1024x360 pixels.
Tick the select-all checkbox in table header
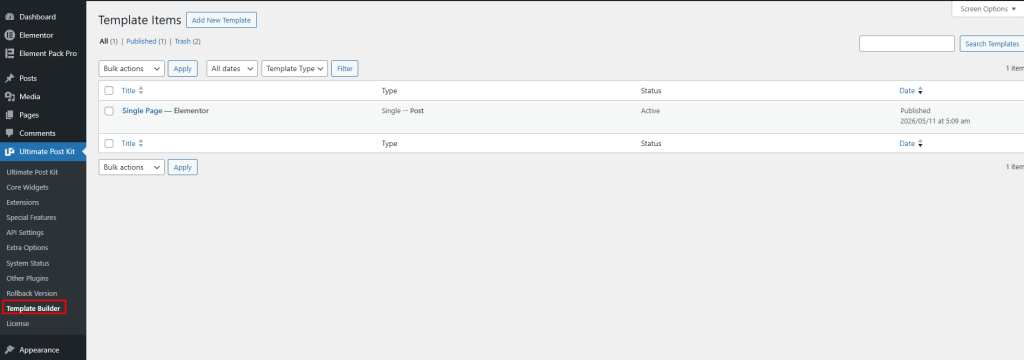(x=109, y=91)
